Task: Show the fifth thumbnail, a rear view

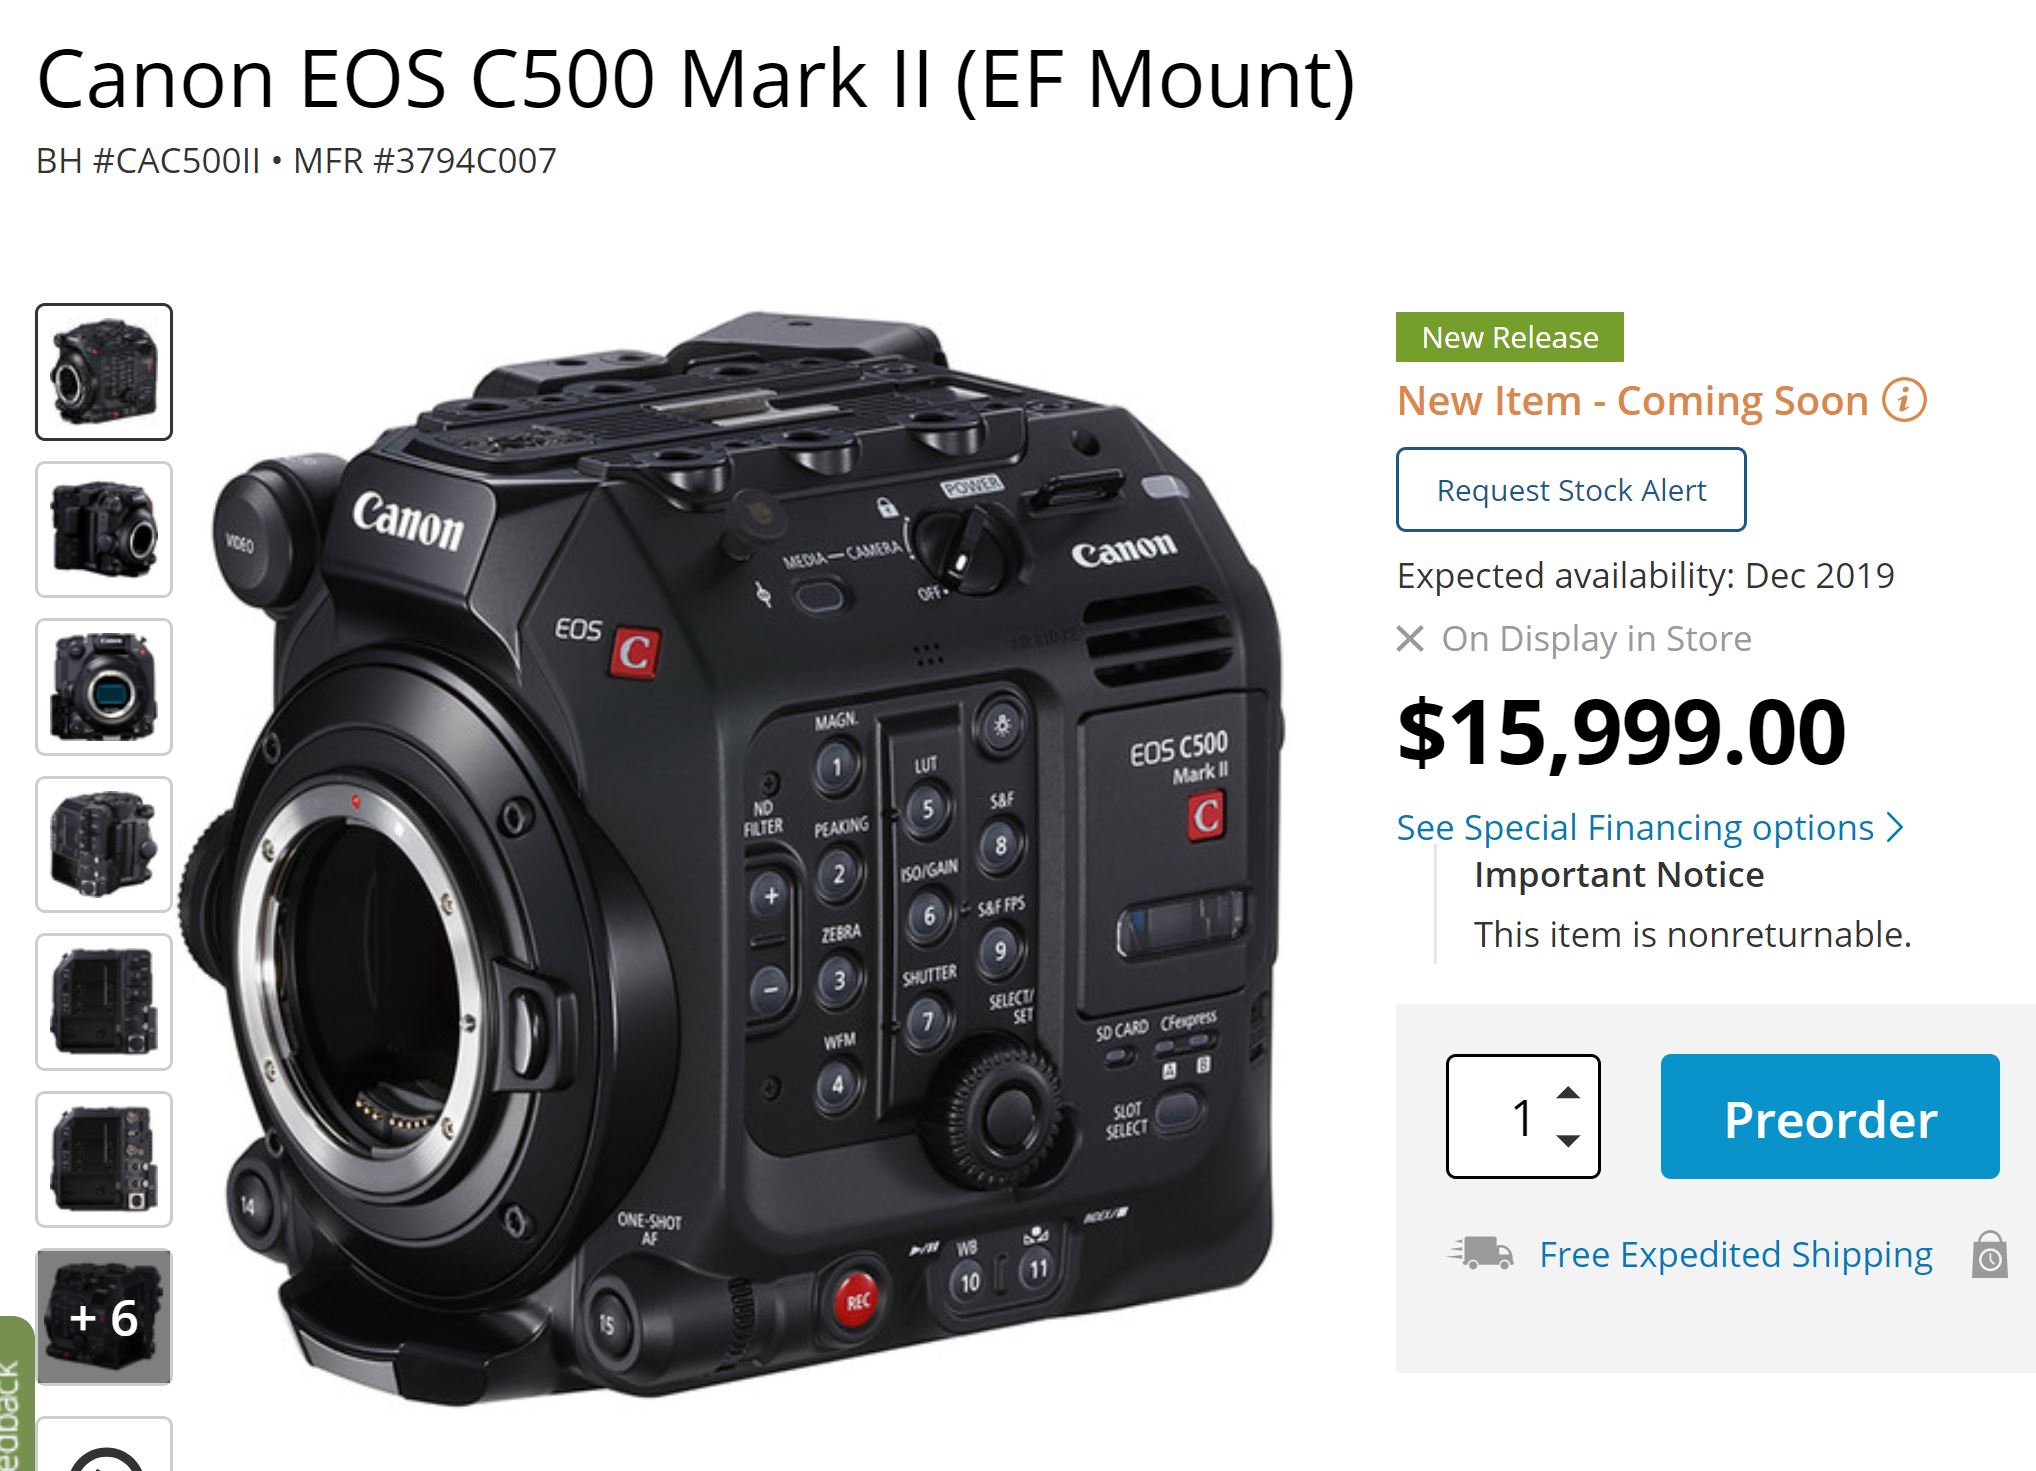Action: [104, 1002]
